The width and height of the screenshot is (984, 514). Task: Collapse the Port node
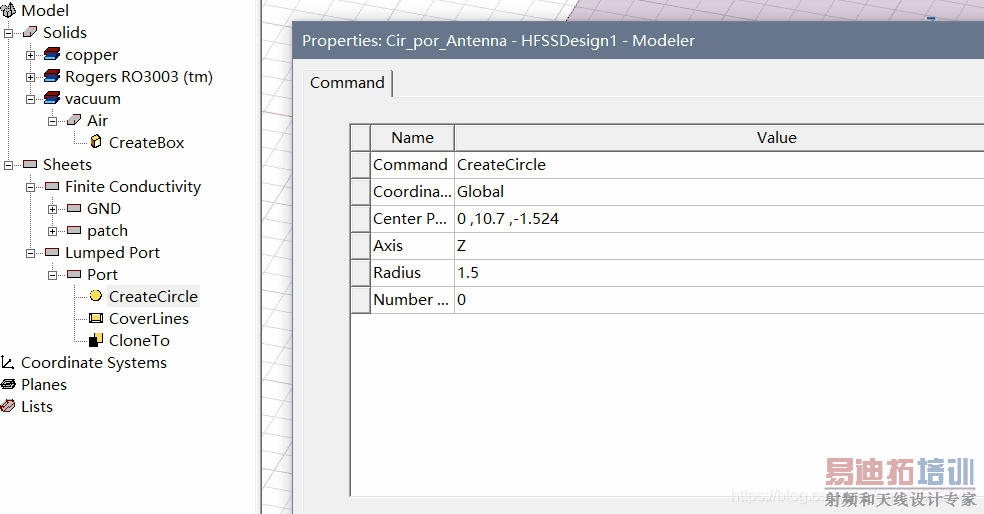[52, 275]
